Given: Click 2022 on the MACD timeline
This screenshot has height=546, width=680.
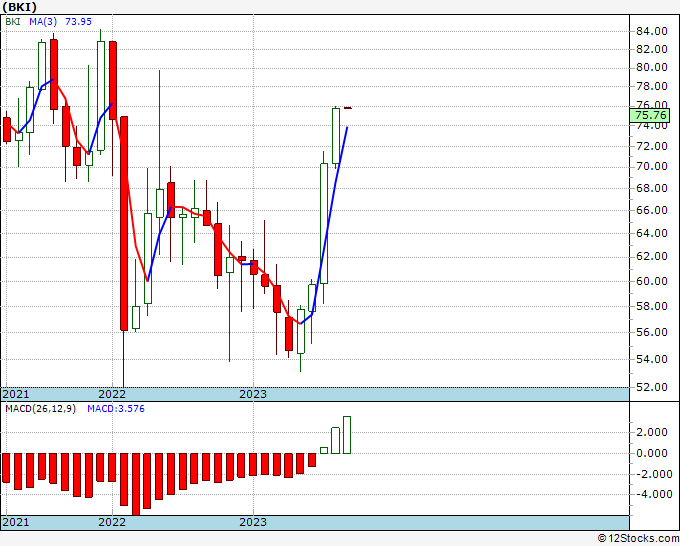Looking at the screenshot, I should 112,522.
